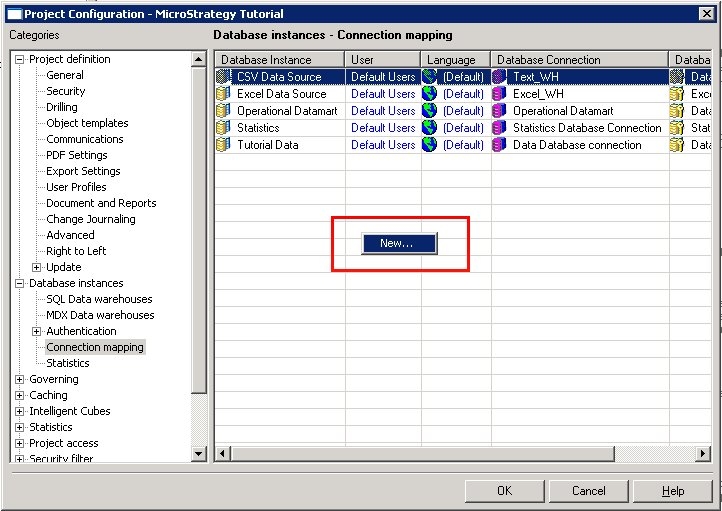
Task: Expand the Authentication tree node
Action: [36, 331]
